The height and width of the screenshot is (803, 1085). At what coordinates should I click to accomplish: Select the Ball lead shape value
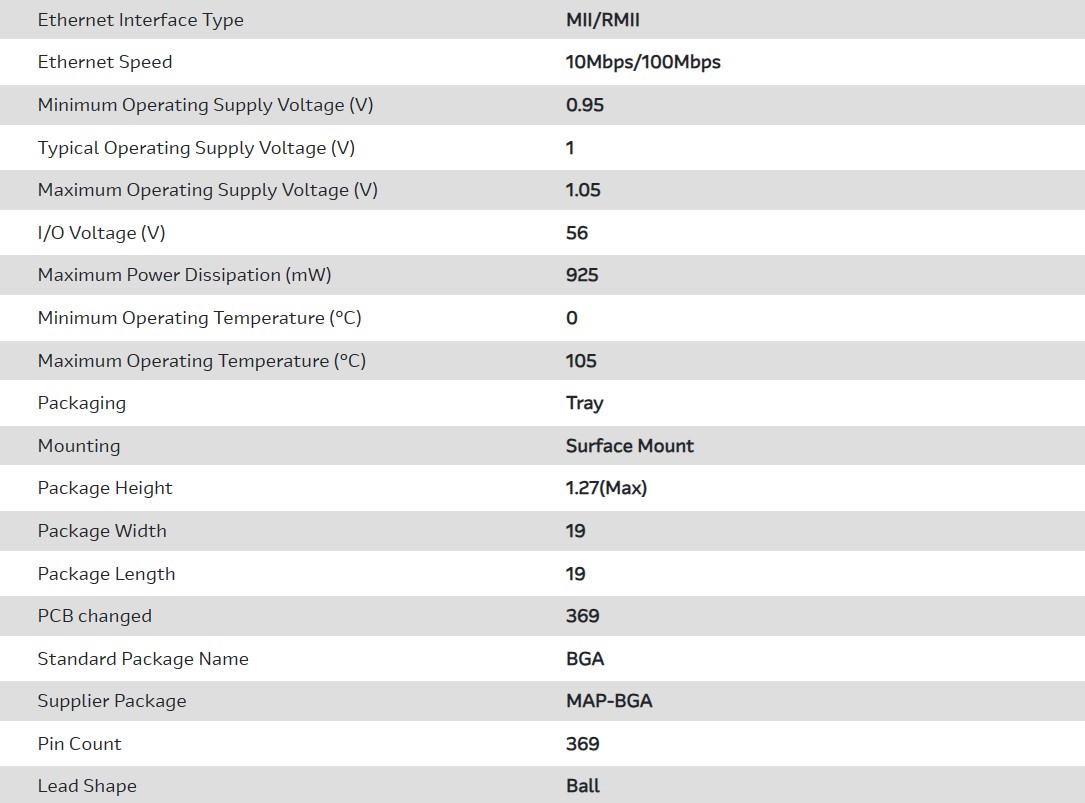click(583, 786)
